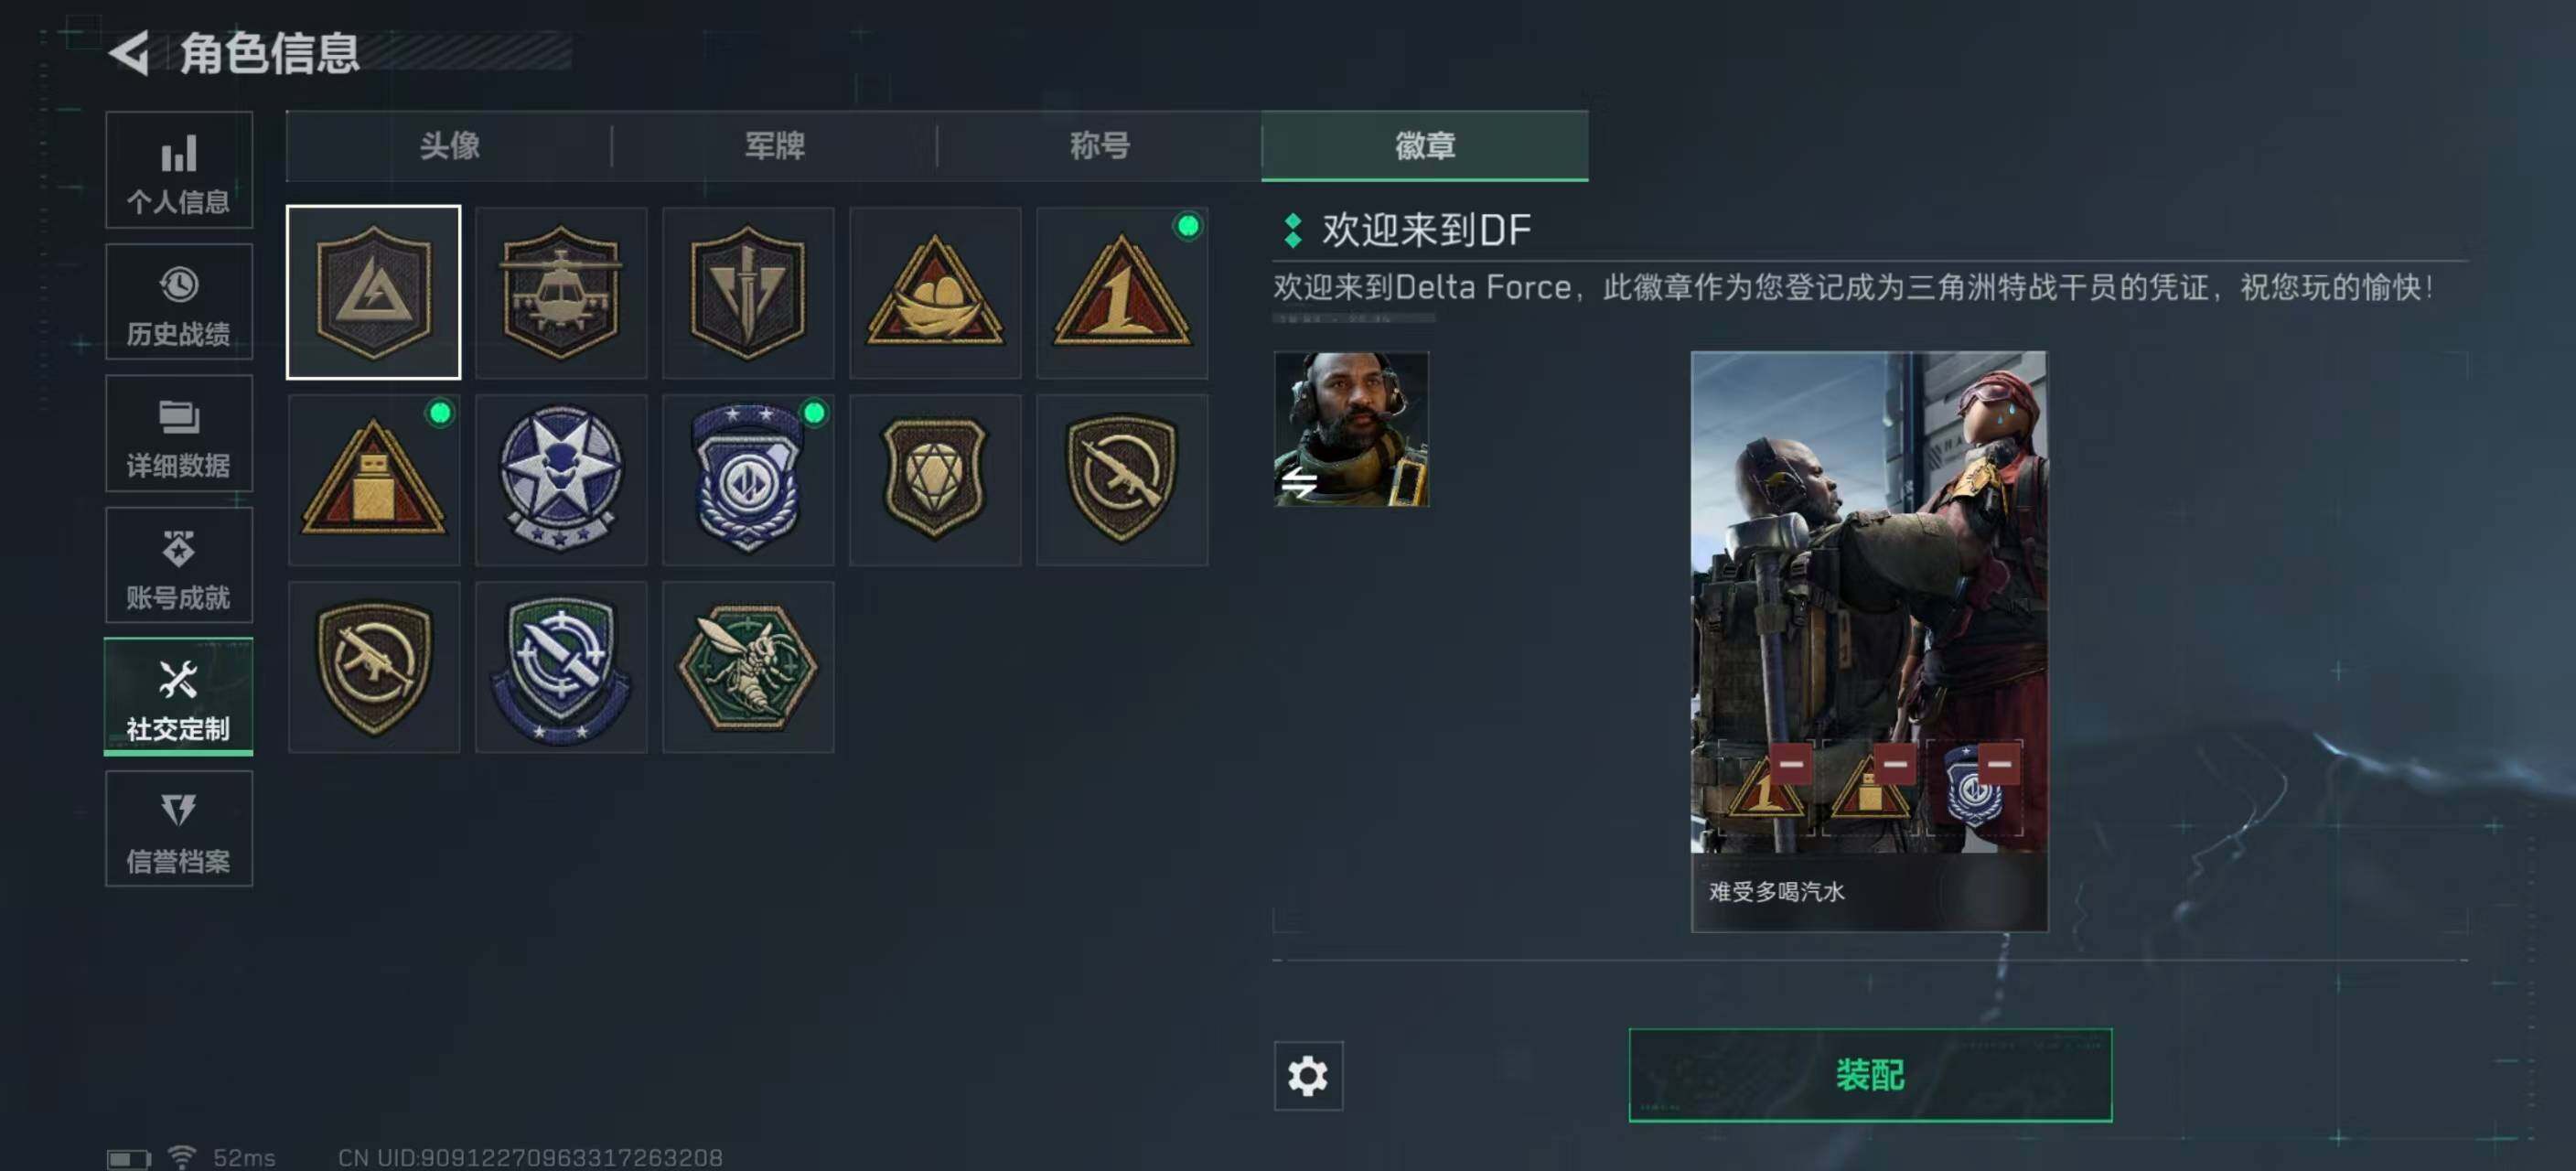Open the 军牌 tab
The width and height of the screenshot is (2576, 1171).
pos(774,146)
